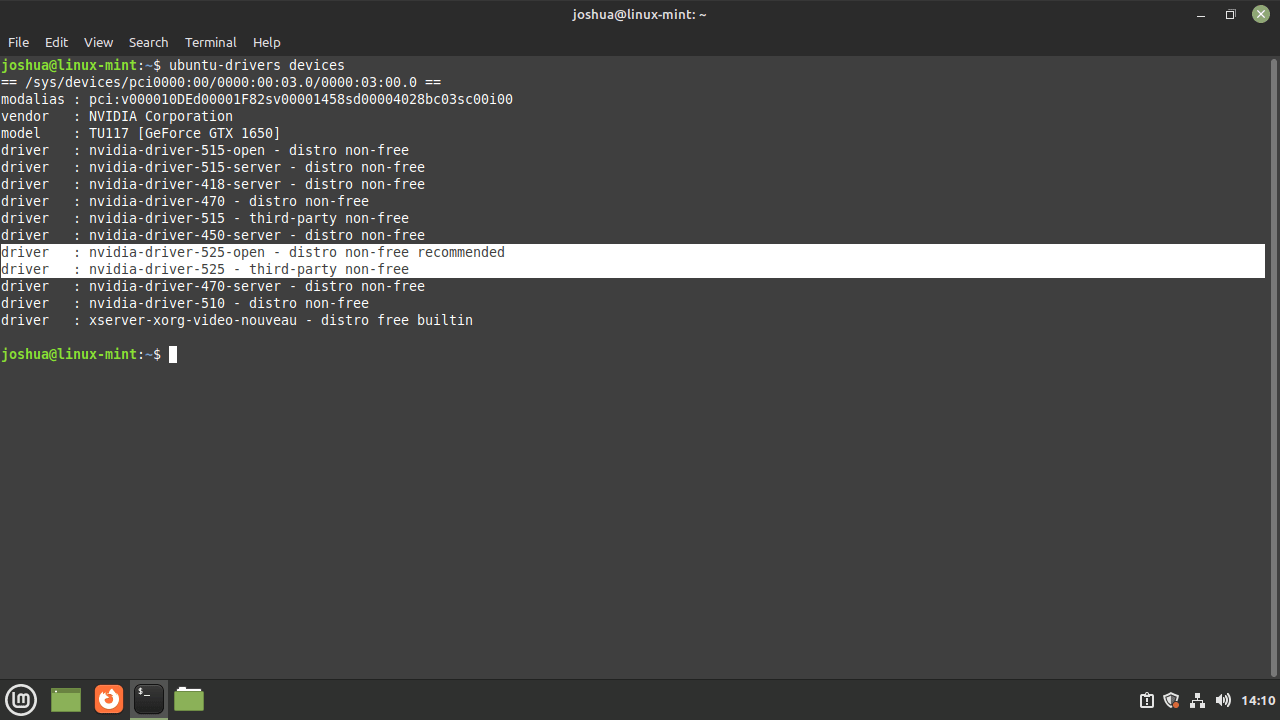This screenshot has height=720, width=1280.
Task: Open the File menu
Action: [x=18, y=42]
